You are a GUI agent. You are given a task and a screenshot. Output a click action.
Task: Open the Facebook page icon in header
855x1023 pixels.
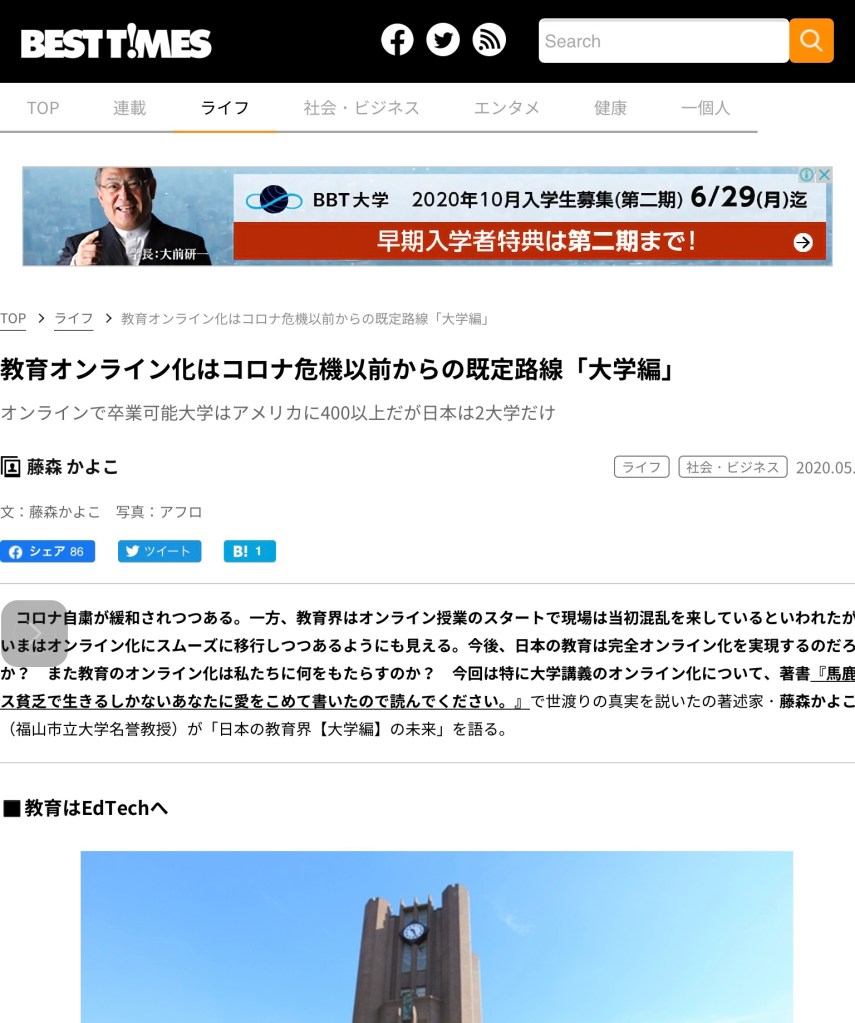397,40
